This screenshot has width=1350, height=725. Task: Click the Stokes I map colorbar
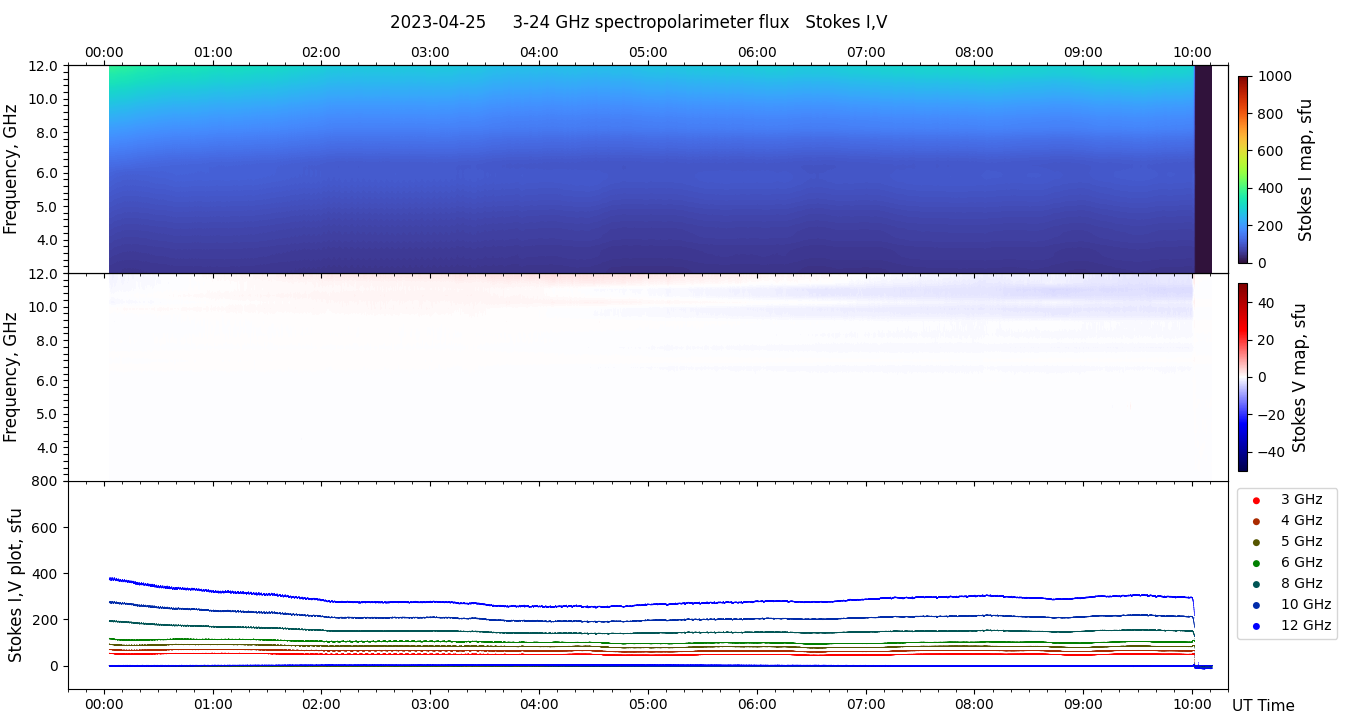click(x=1243, y=169)
